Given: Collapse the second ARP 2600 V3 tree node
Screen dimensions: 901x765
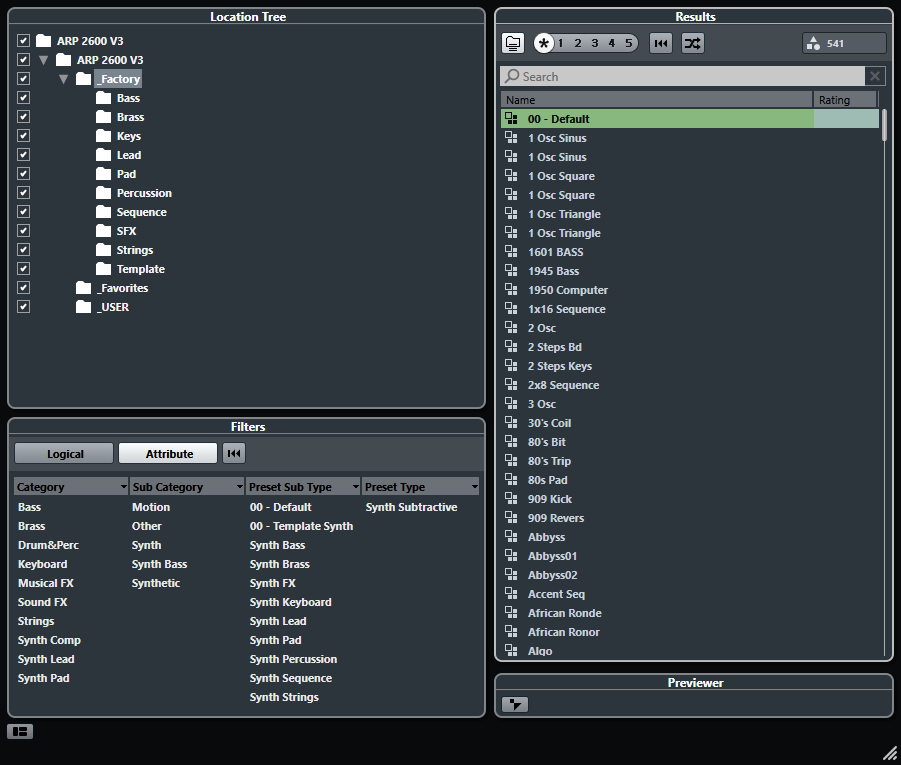Looking at the screenshot, I should click(44, 60).
